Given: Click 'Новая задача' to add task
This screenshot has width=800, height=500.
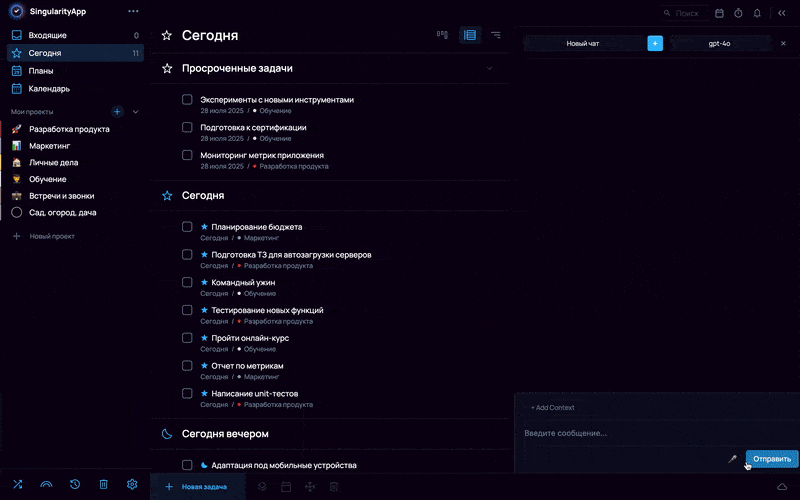Looking at the screenshot, I should [x=196, y=487].
